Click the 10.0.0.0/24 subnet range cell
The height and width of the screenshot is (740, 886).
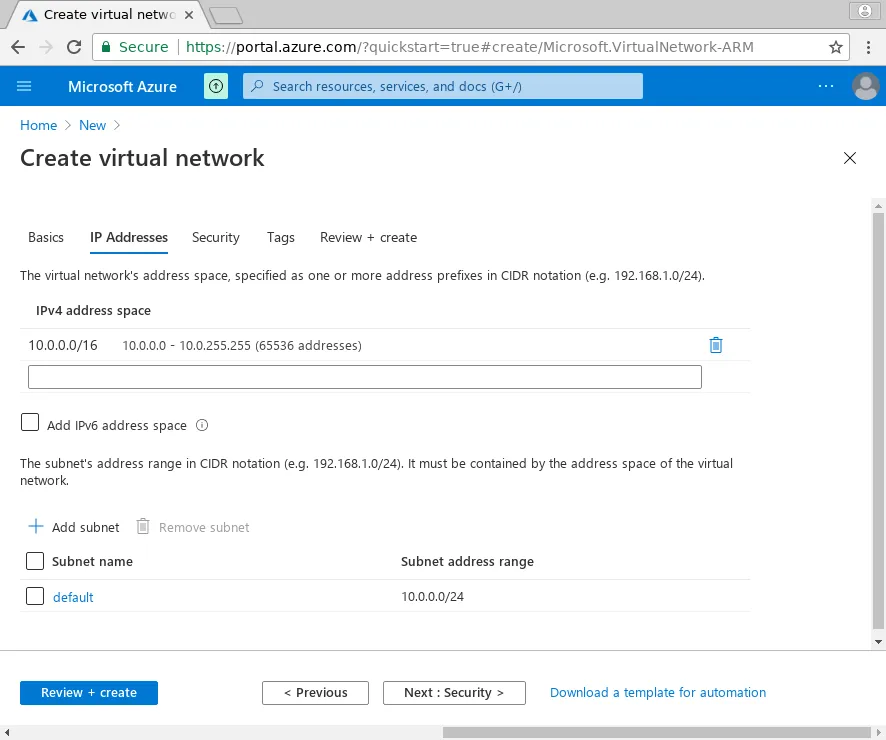point(432,597)
